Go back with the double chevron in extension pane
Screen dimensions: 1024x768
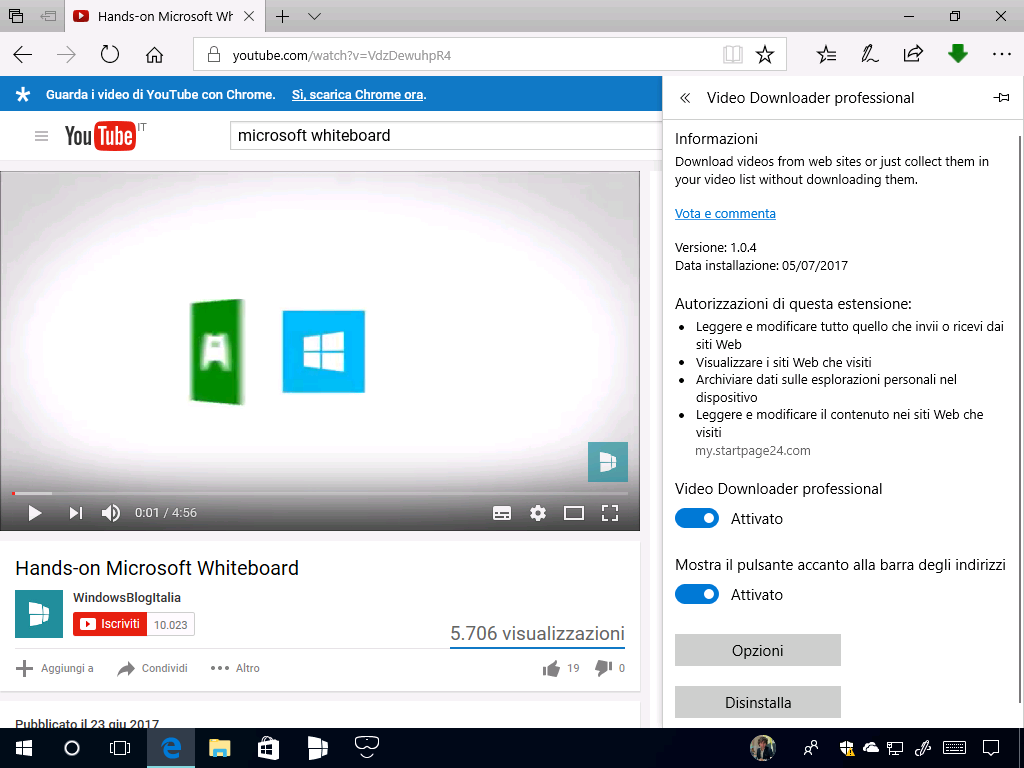[684, 98]
